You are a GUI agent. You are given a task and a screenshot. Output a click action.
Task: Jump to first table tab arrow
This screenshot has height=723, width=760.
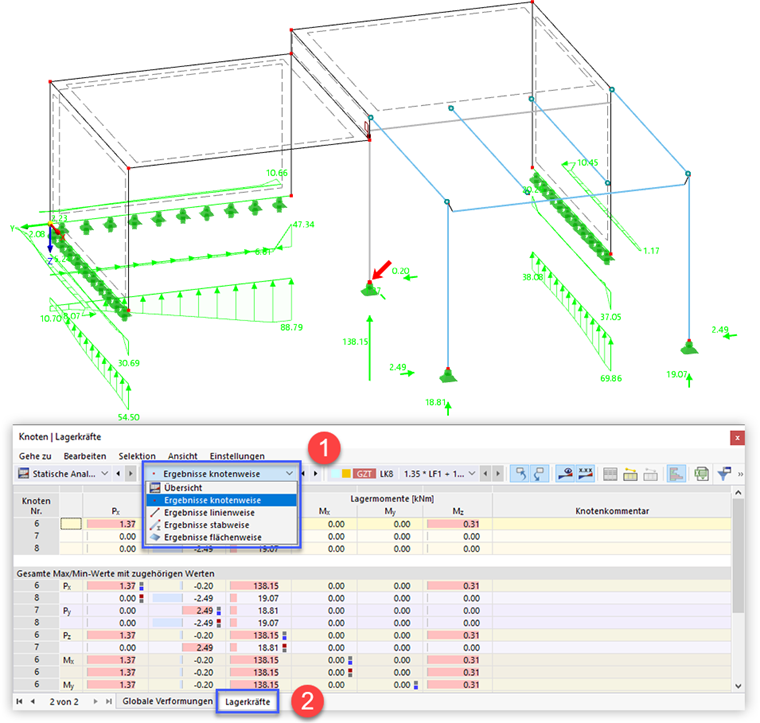tap(19, 701)
